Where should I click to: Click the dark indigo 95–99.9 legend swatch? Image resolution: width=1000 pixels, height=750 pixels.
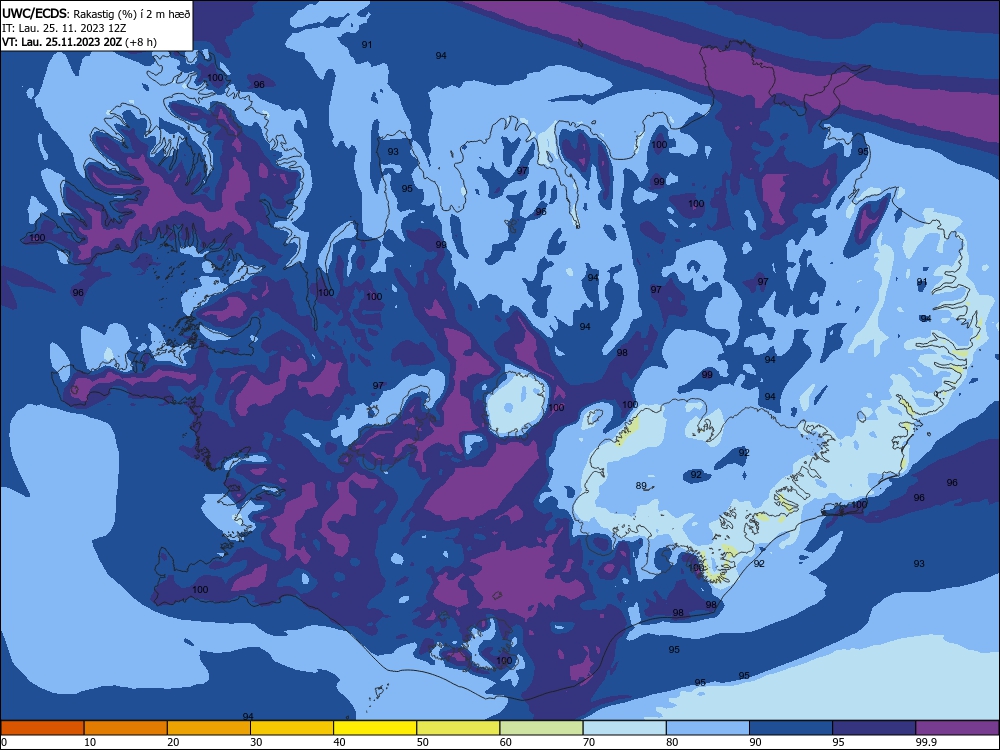(x=874, y=728)
